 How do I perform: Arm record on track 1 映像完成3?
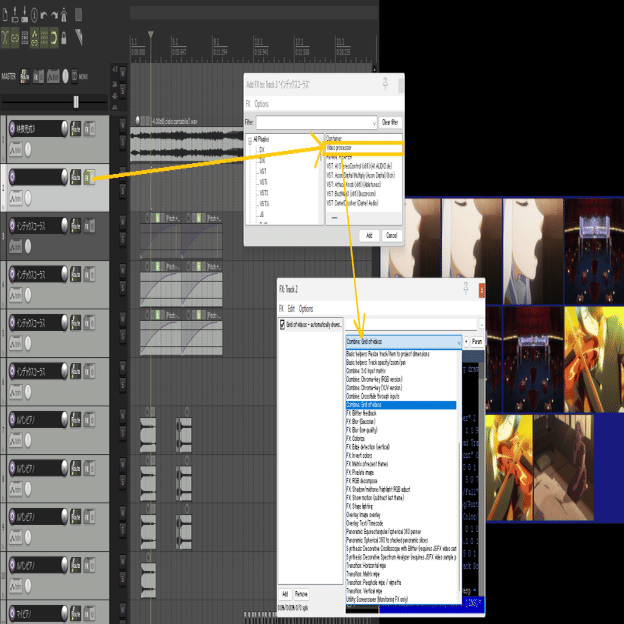pos(12,129)
